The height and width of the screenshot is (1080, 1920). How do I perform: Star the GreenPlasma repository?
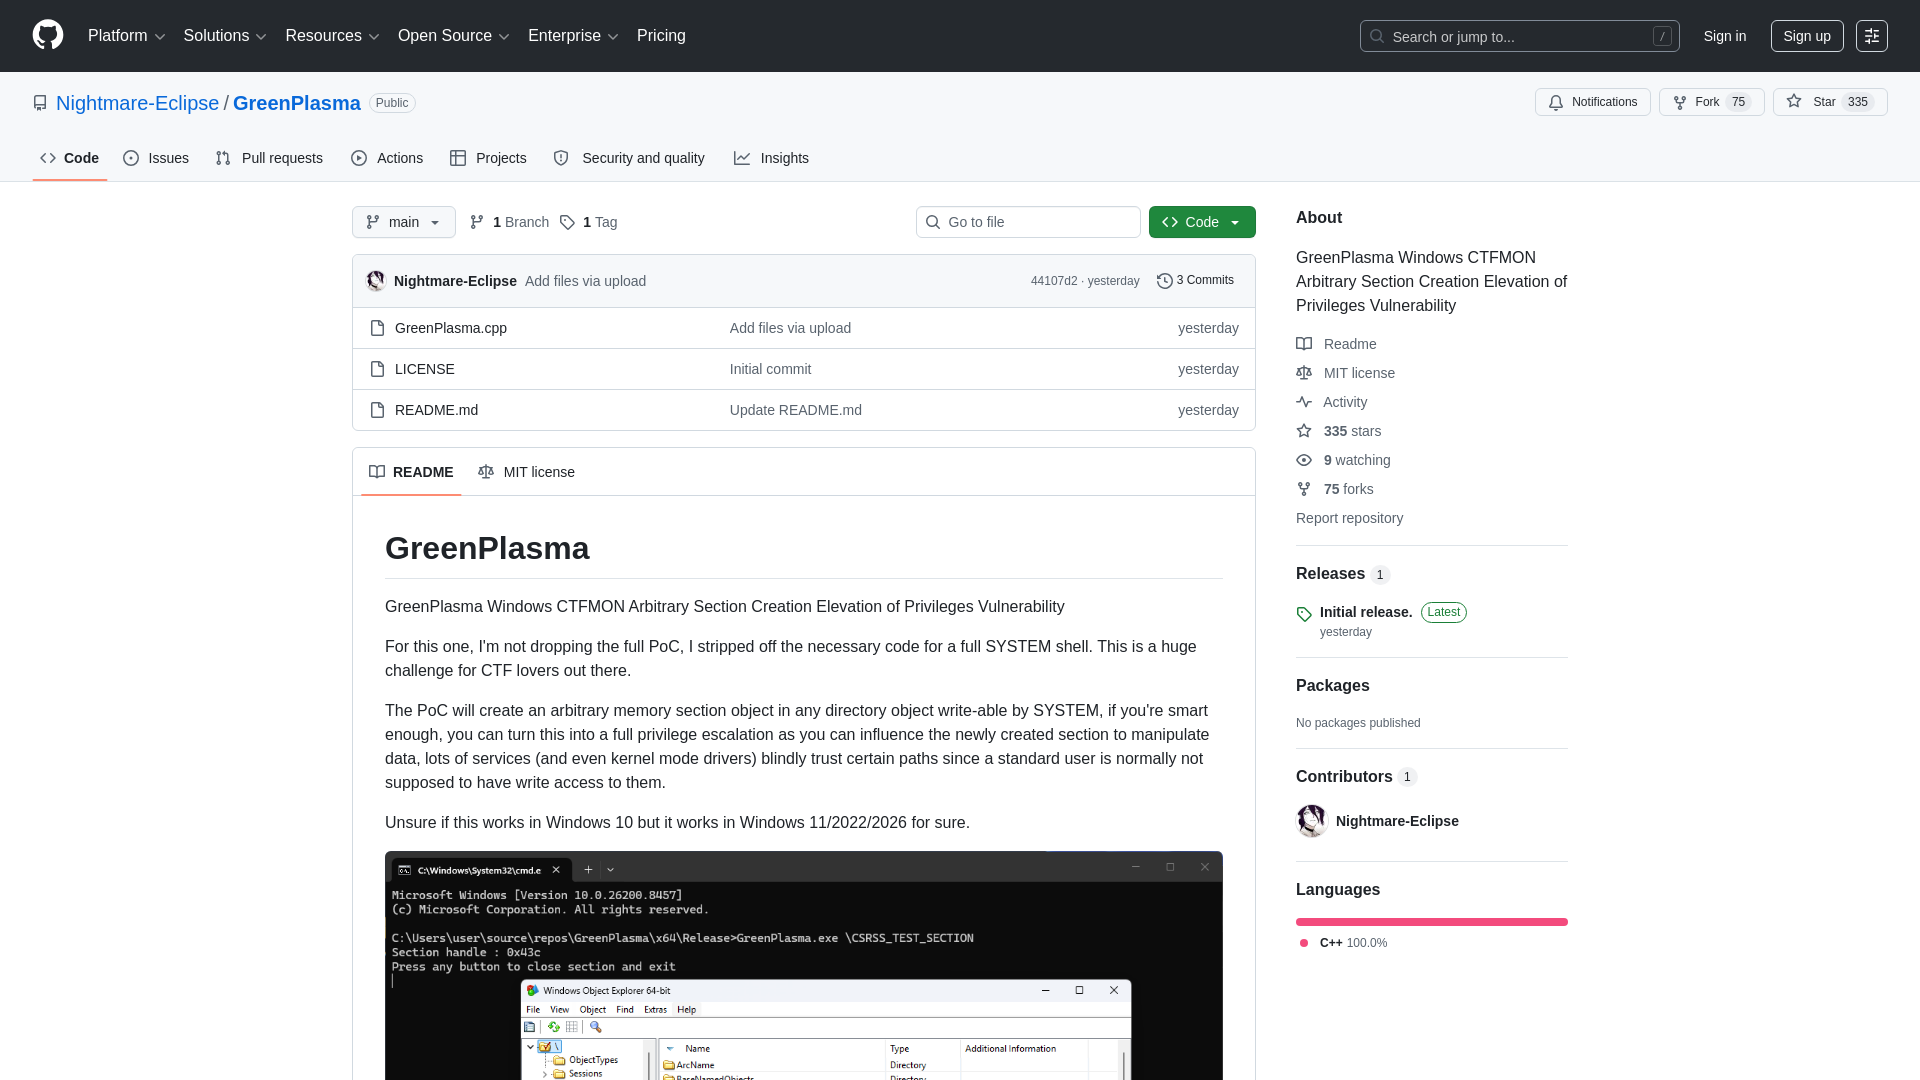click(1830, 102)
